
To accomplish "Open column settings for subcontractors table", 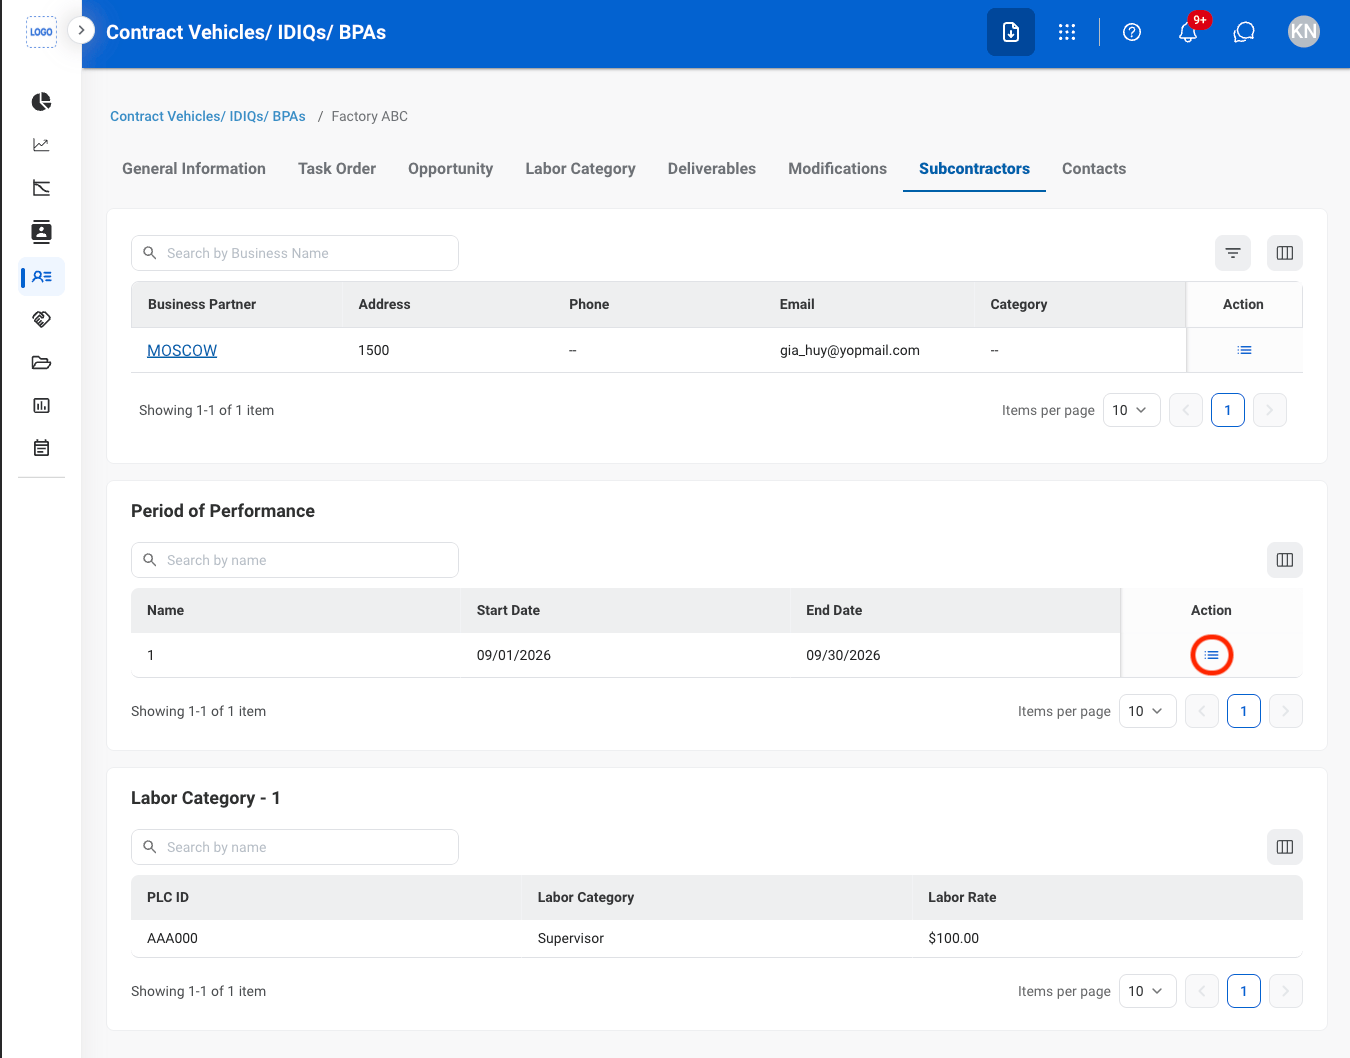I will click(x=1285, y=253).
